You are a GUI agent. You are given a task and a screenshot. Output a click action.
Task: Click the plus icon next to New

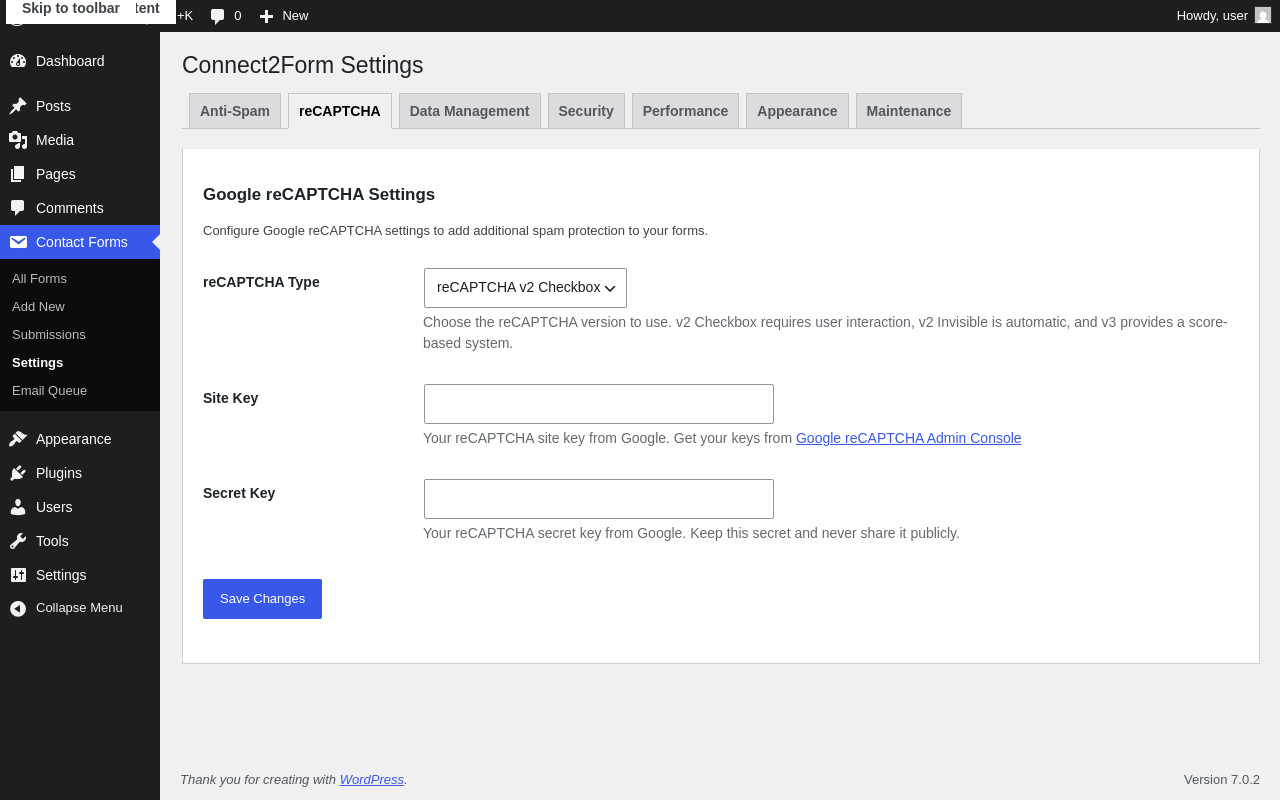tap(266, 16)
